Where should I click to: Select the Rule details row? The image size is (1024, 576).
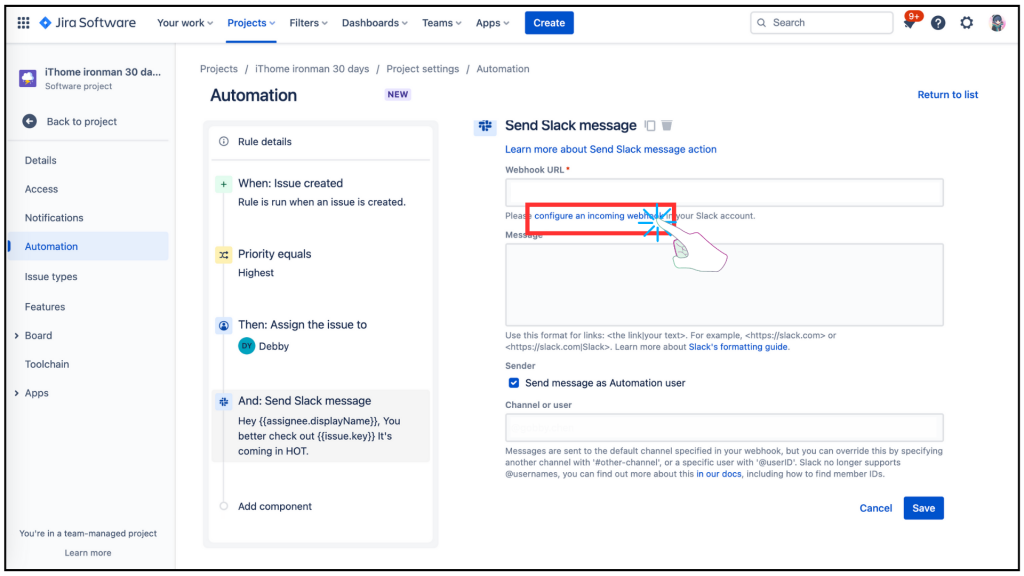pyautogui.click(x=321, y=142)
